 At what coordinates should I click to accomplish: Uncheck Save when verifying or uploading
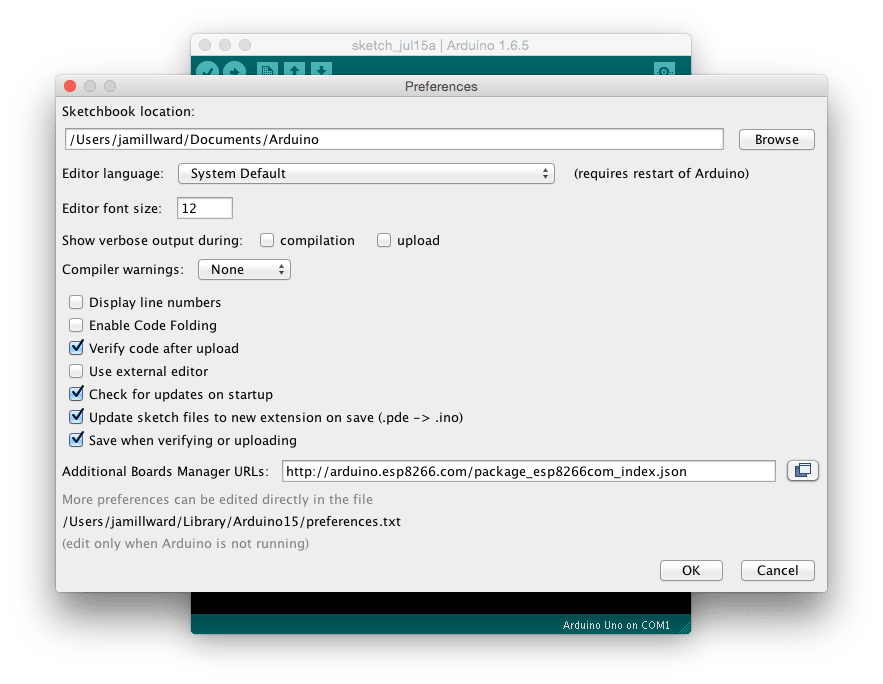click(x=76, y=440)
